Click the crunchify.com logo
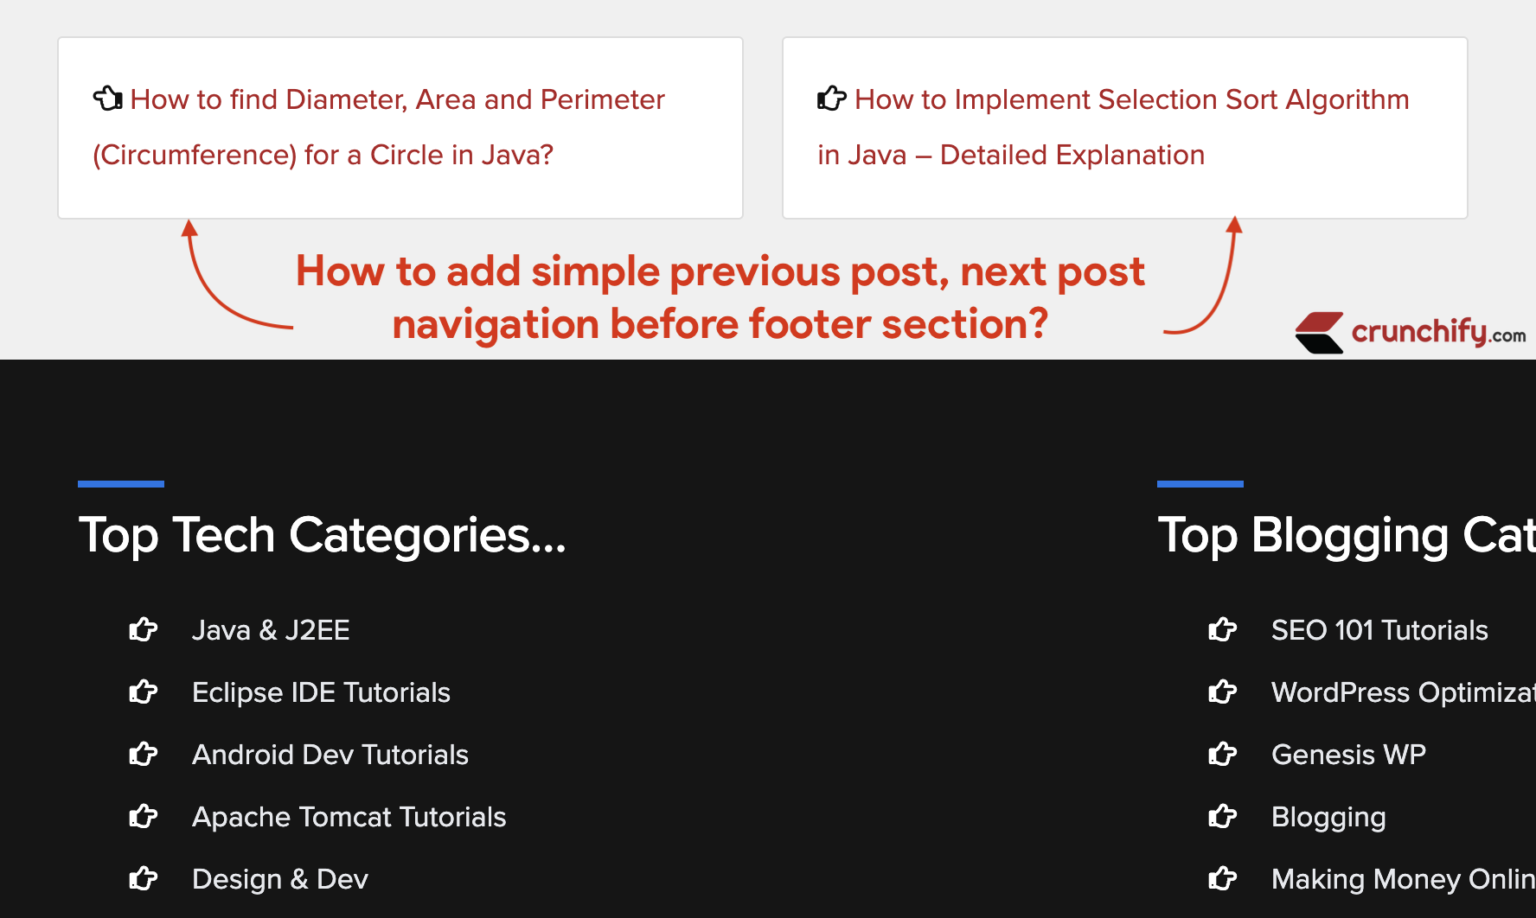 pos(1410,332)
